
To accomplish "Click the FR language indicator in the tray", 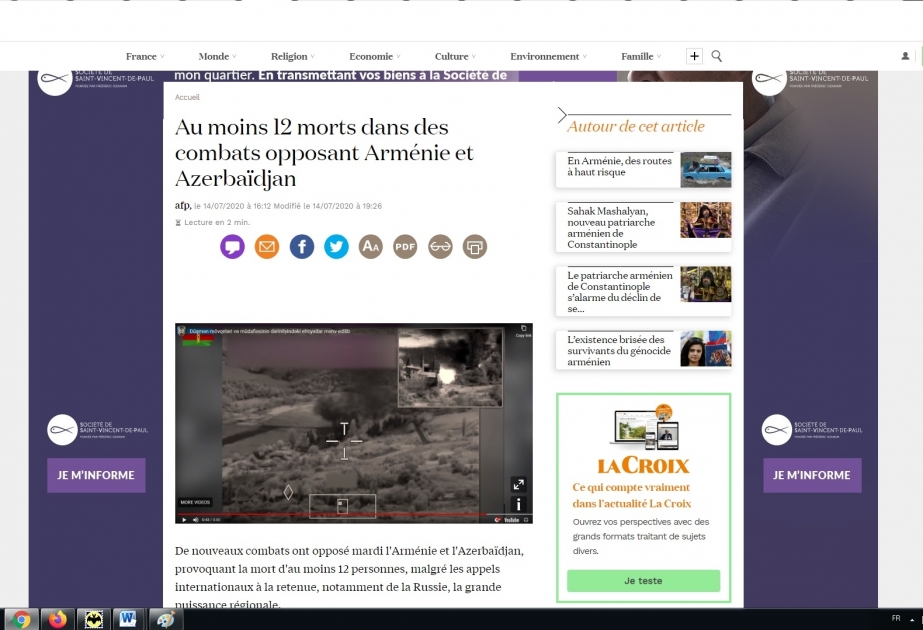I will (896, 618).
